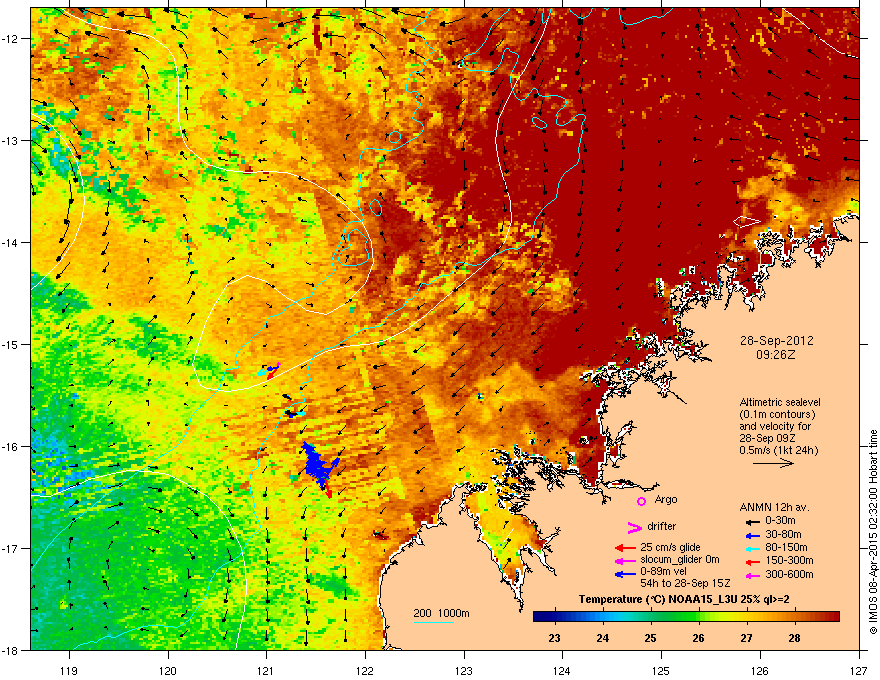The height and width of the screenshot is (680, 880).
Task: Click the colorbar tick label '28'
Action: pyautogui.click(x=794, y=638)
